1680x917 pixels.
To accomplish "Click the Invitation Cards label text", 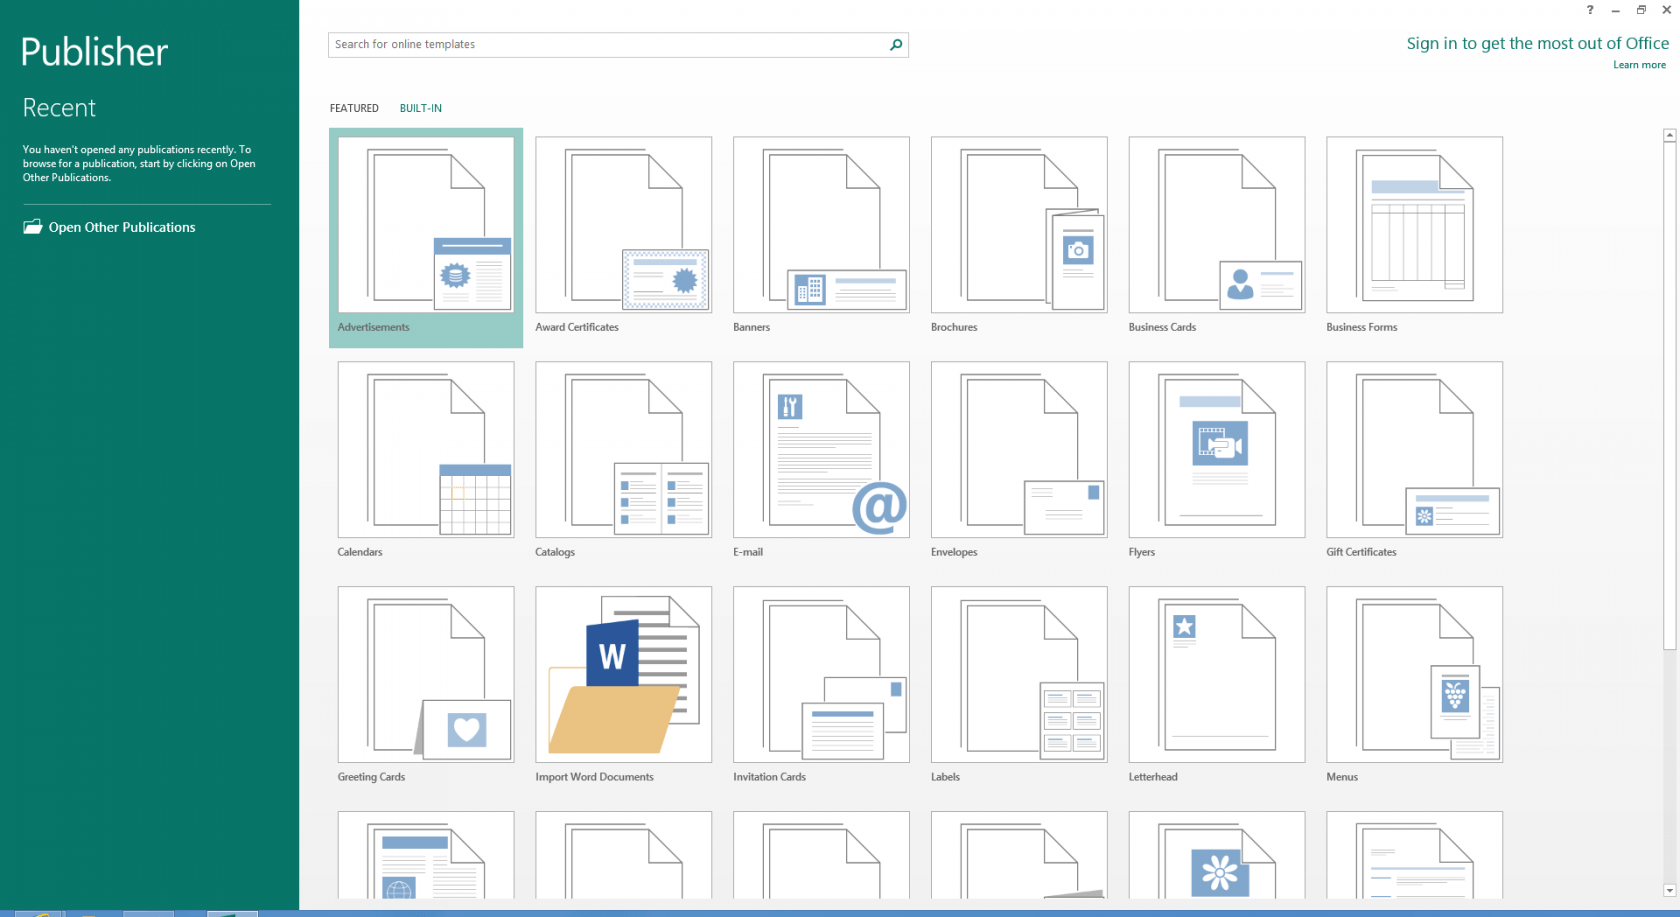I will click(769, 777).
